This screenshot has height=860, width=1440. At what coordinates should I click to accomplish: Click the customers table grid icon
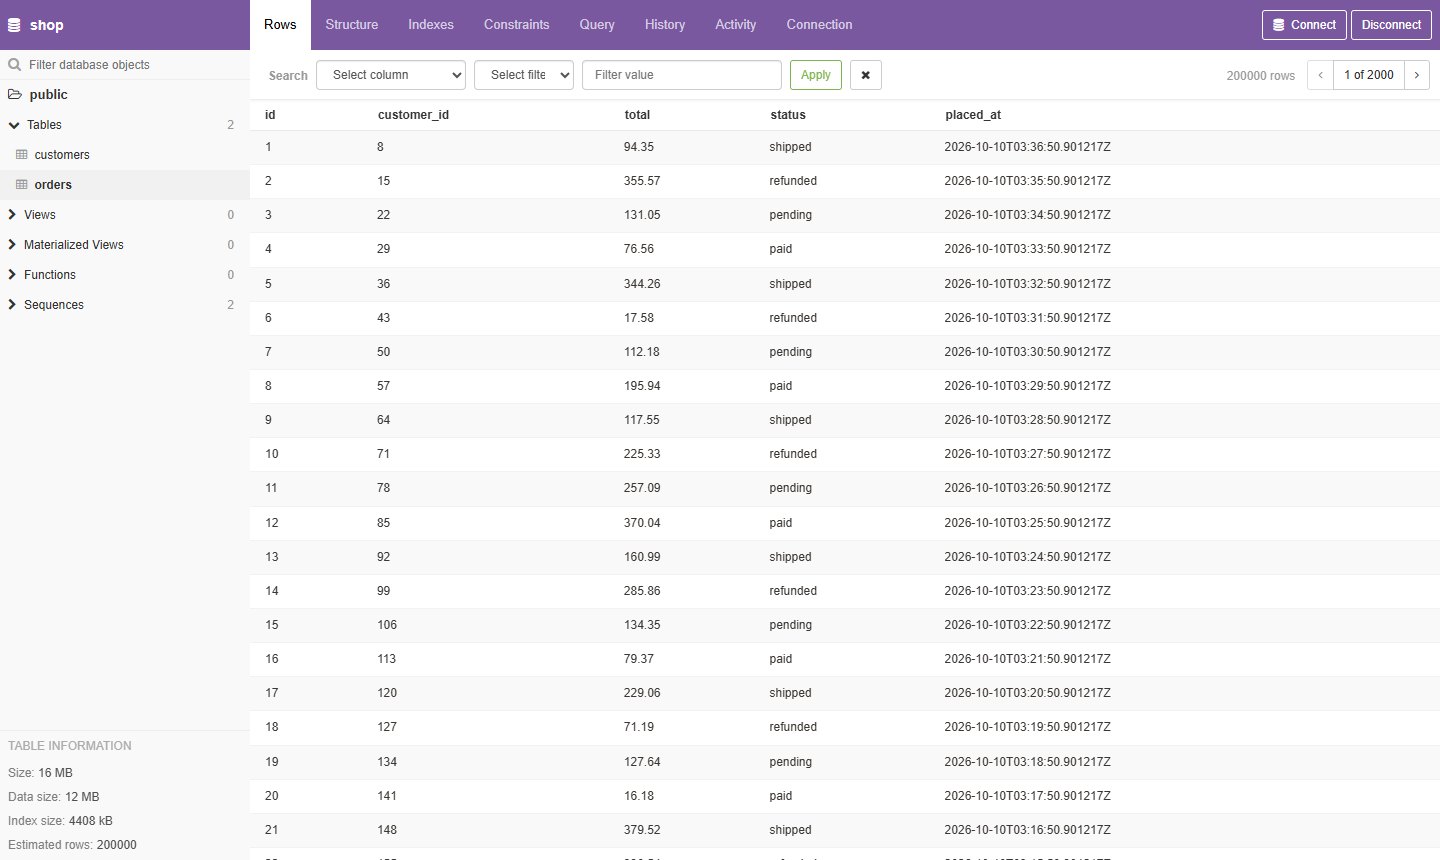pyautogui.click(x=22, y=155)
